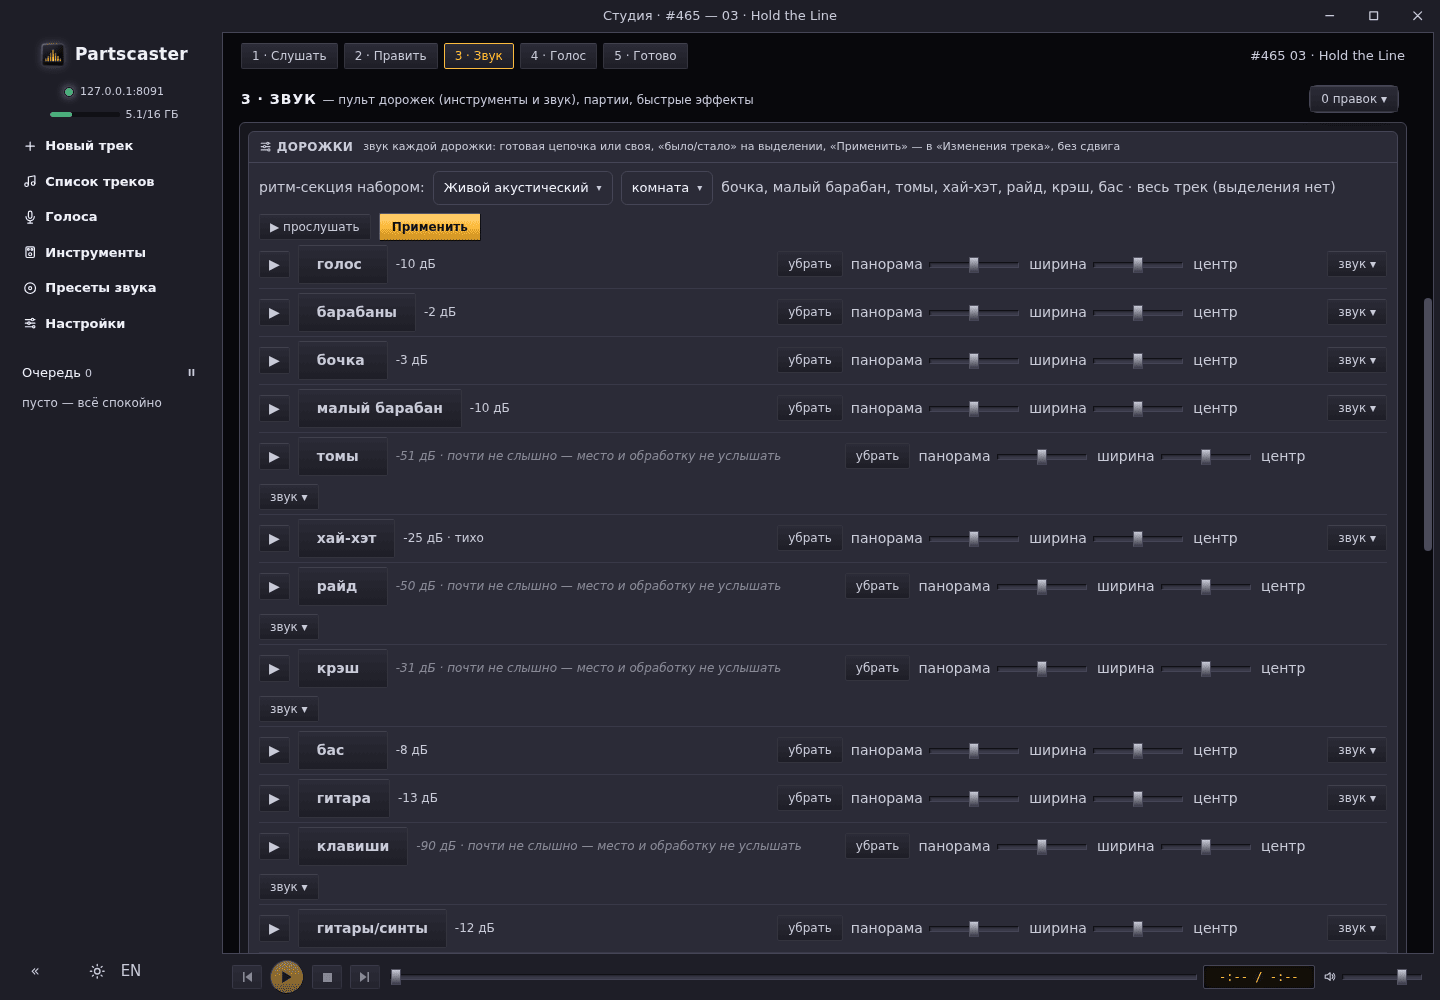Open the комната dropdown
The image size is (1440, 1000).
(x=667, y=188)
